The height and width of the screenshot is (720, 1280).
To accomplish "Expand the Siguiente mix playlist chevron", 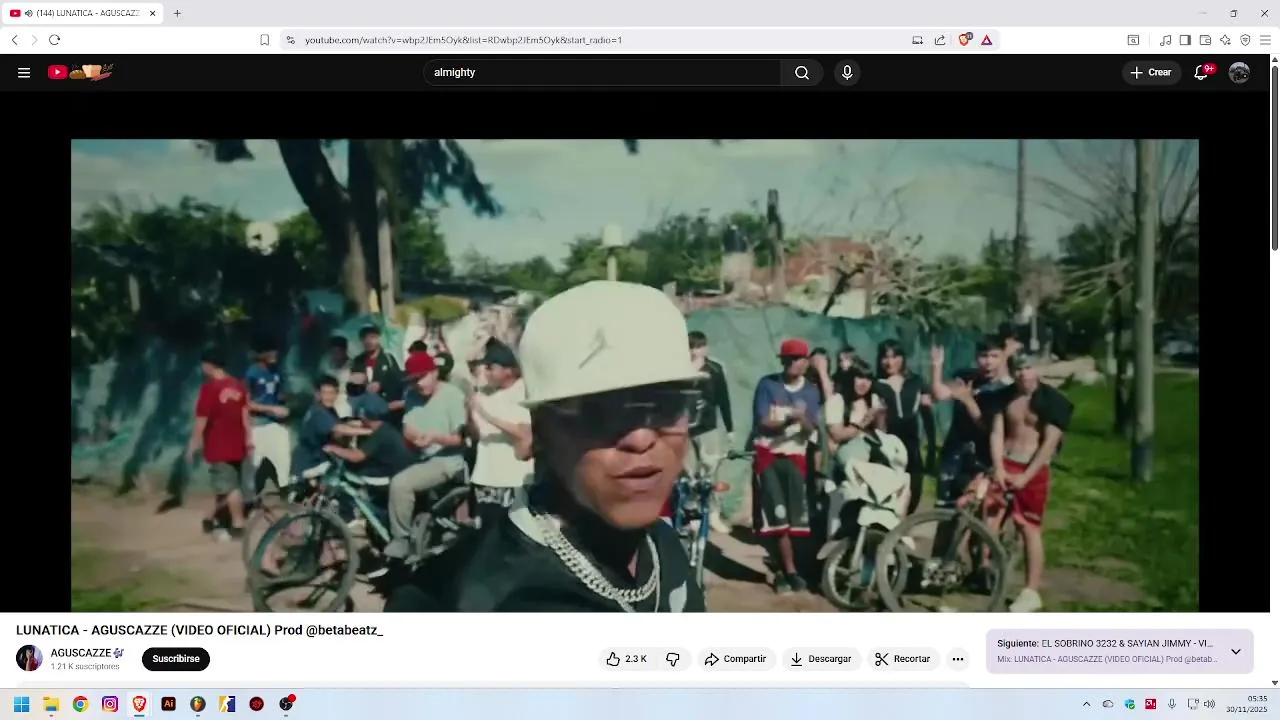I will [x=1236, y=652].
